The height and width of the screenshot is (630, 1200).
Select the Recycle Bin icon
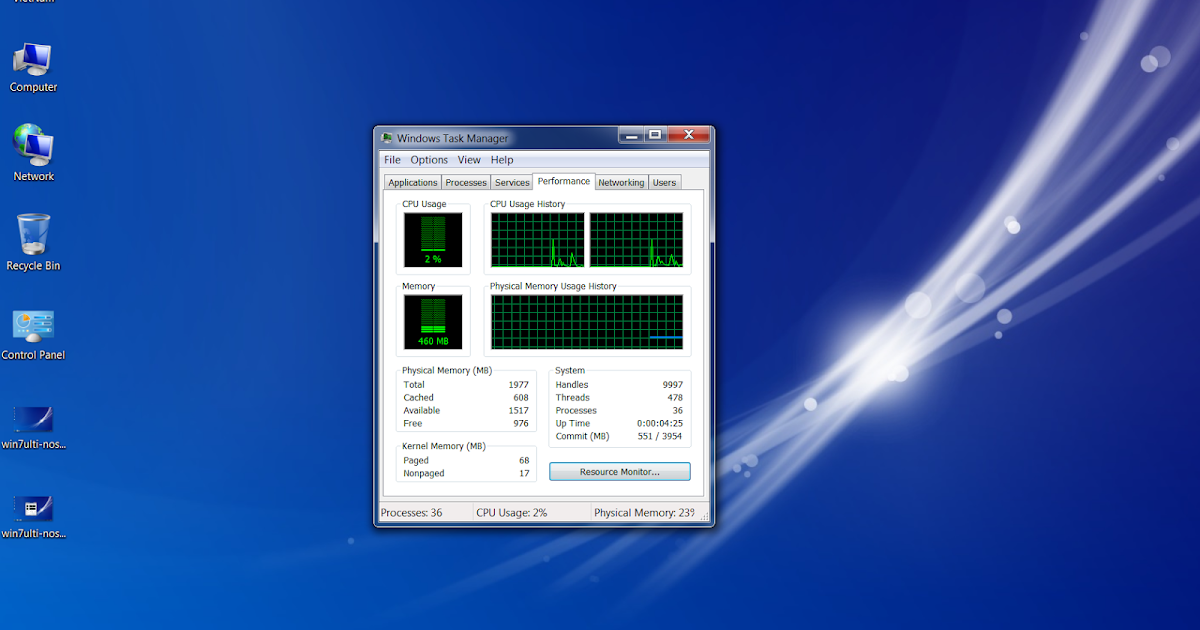pyautogui.click(x=33, y=242)
